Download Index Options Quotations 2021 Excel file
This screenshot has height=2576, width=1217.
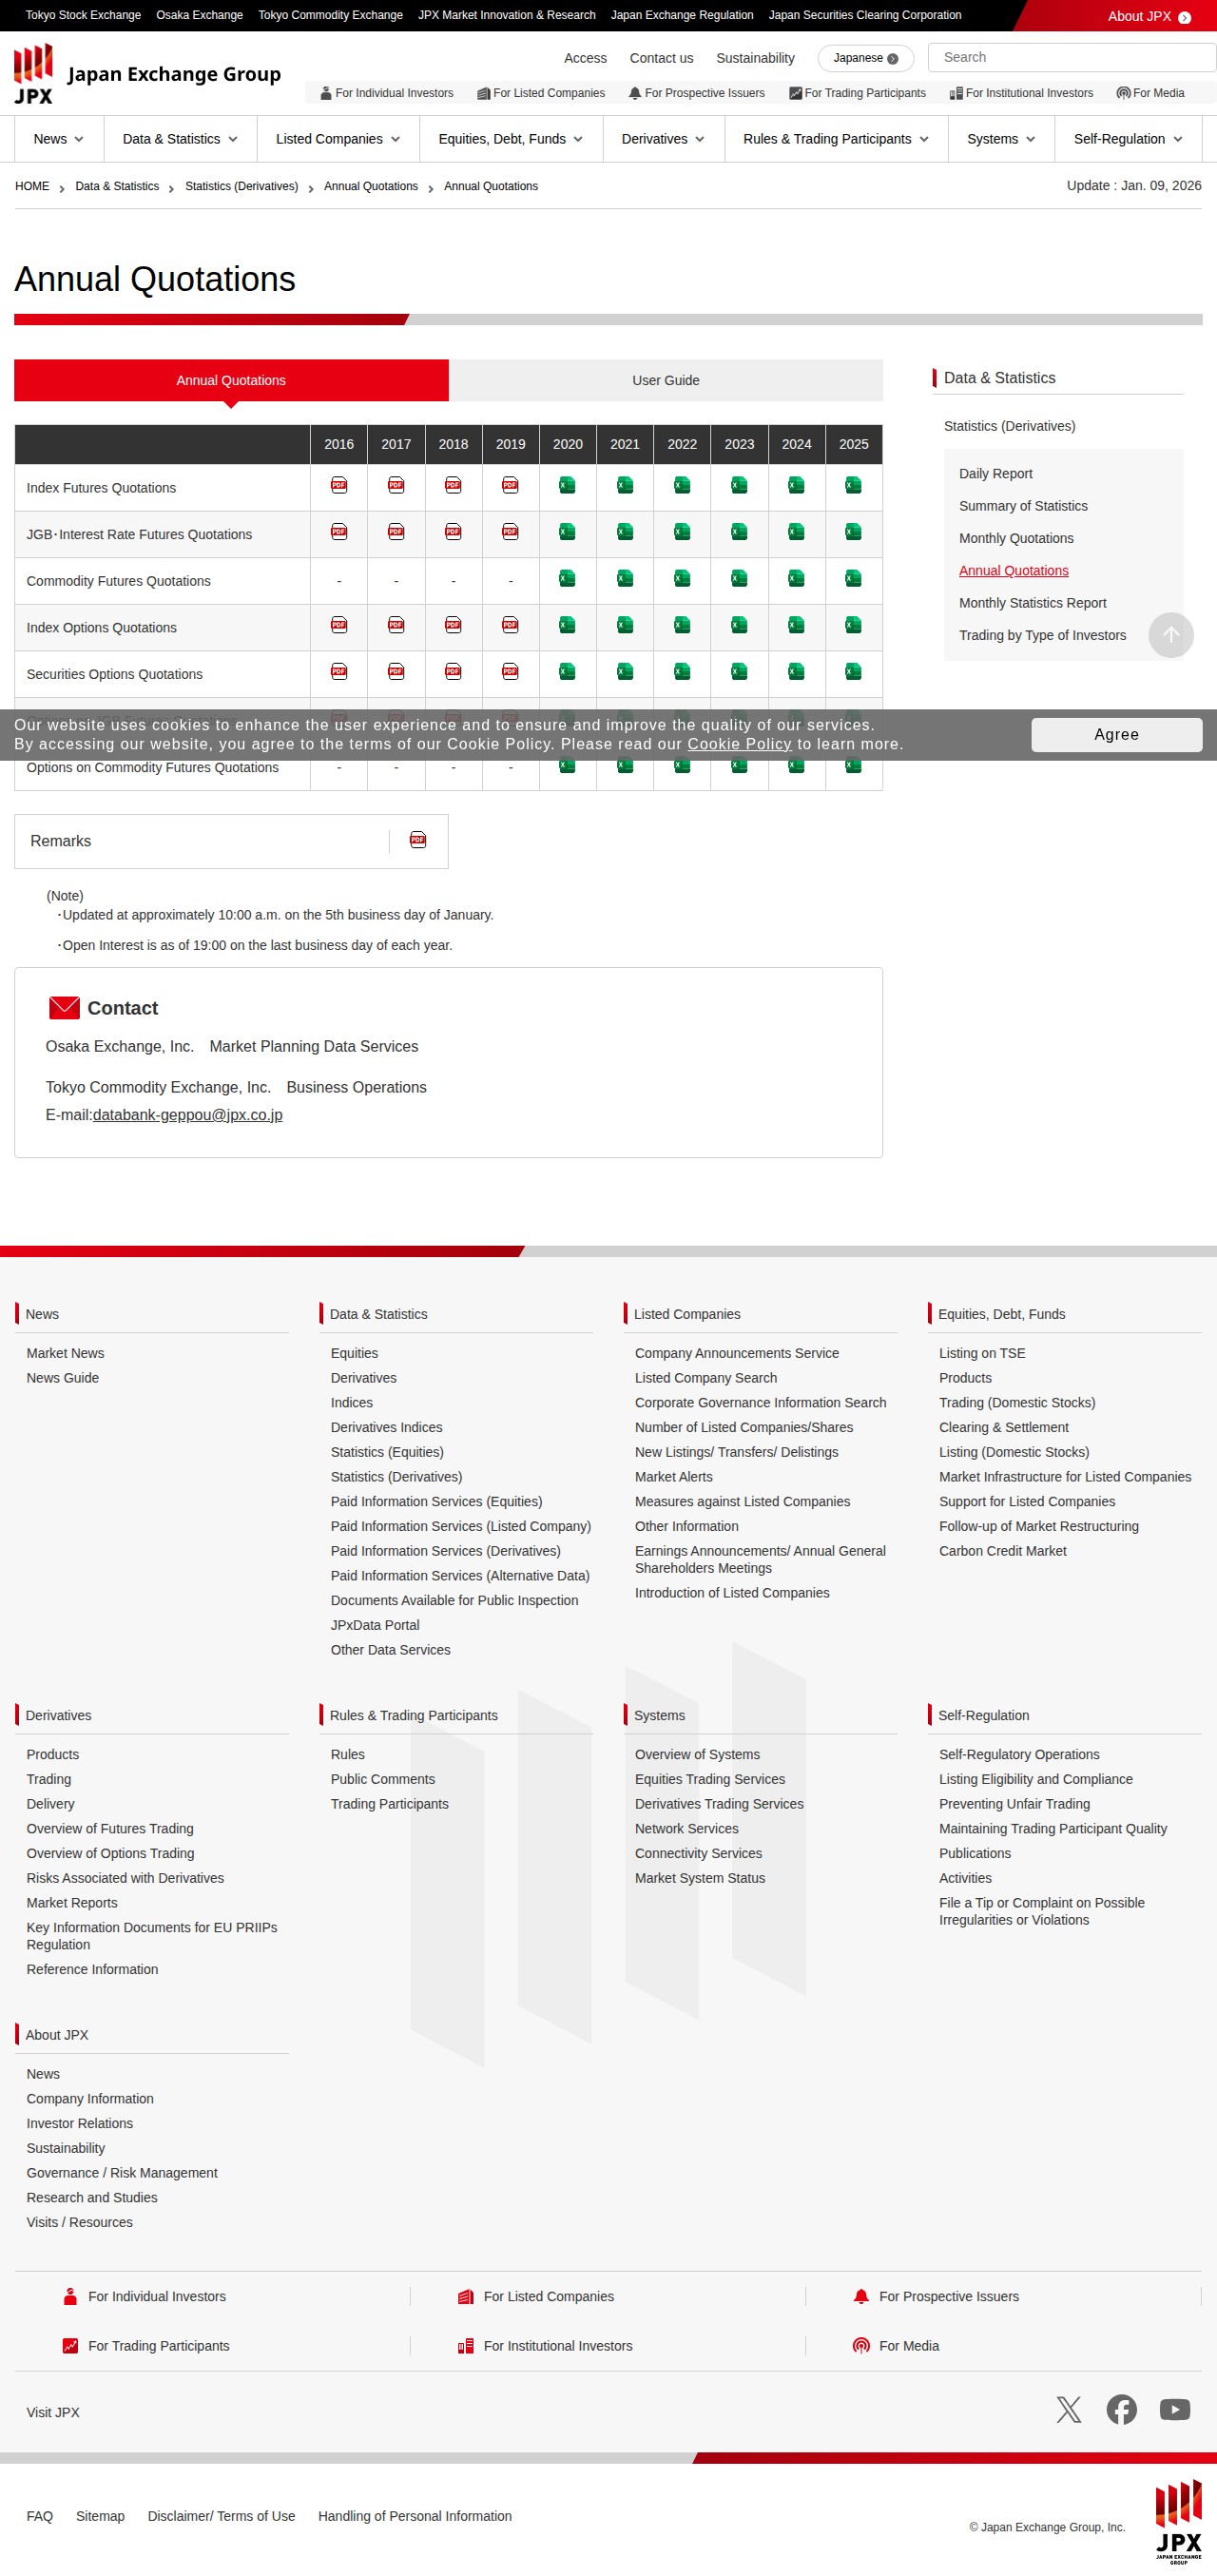click(625, 626)
